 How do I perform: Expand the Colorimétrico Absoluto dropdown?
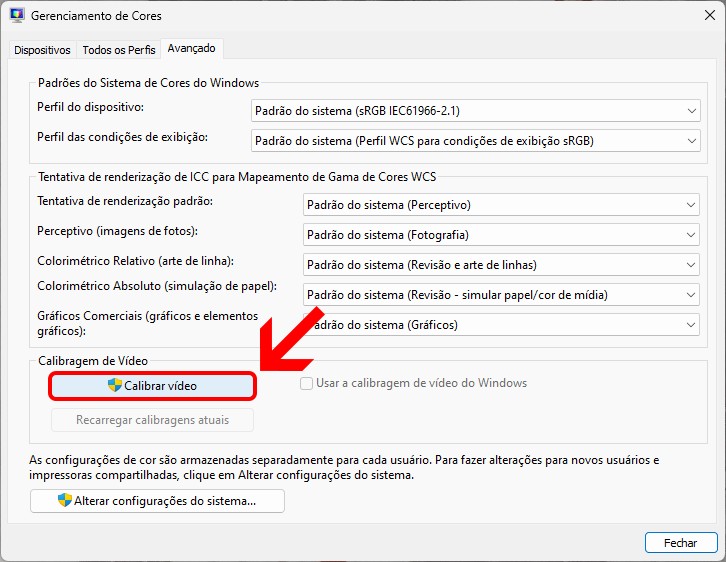[x=501, y=295]
